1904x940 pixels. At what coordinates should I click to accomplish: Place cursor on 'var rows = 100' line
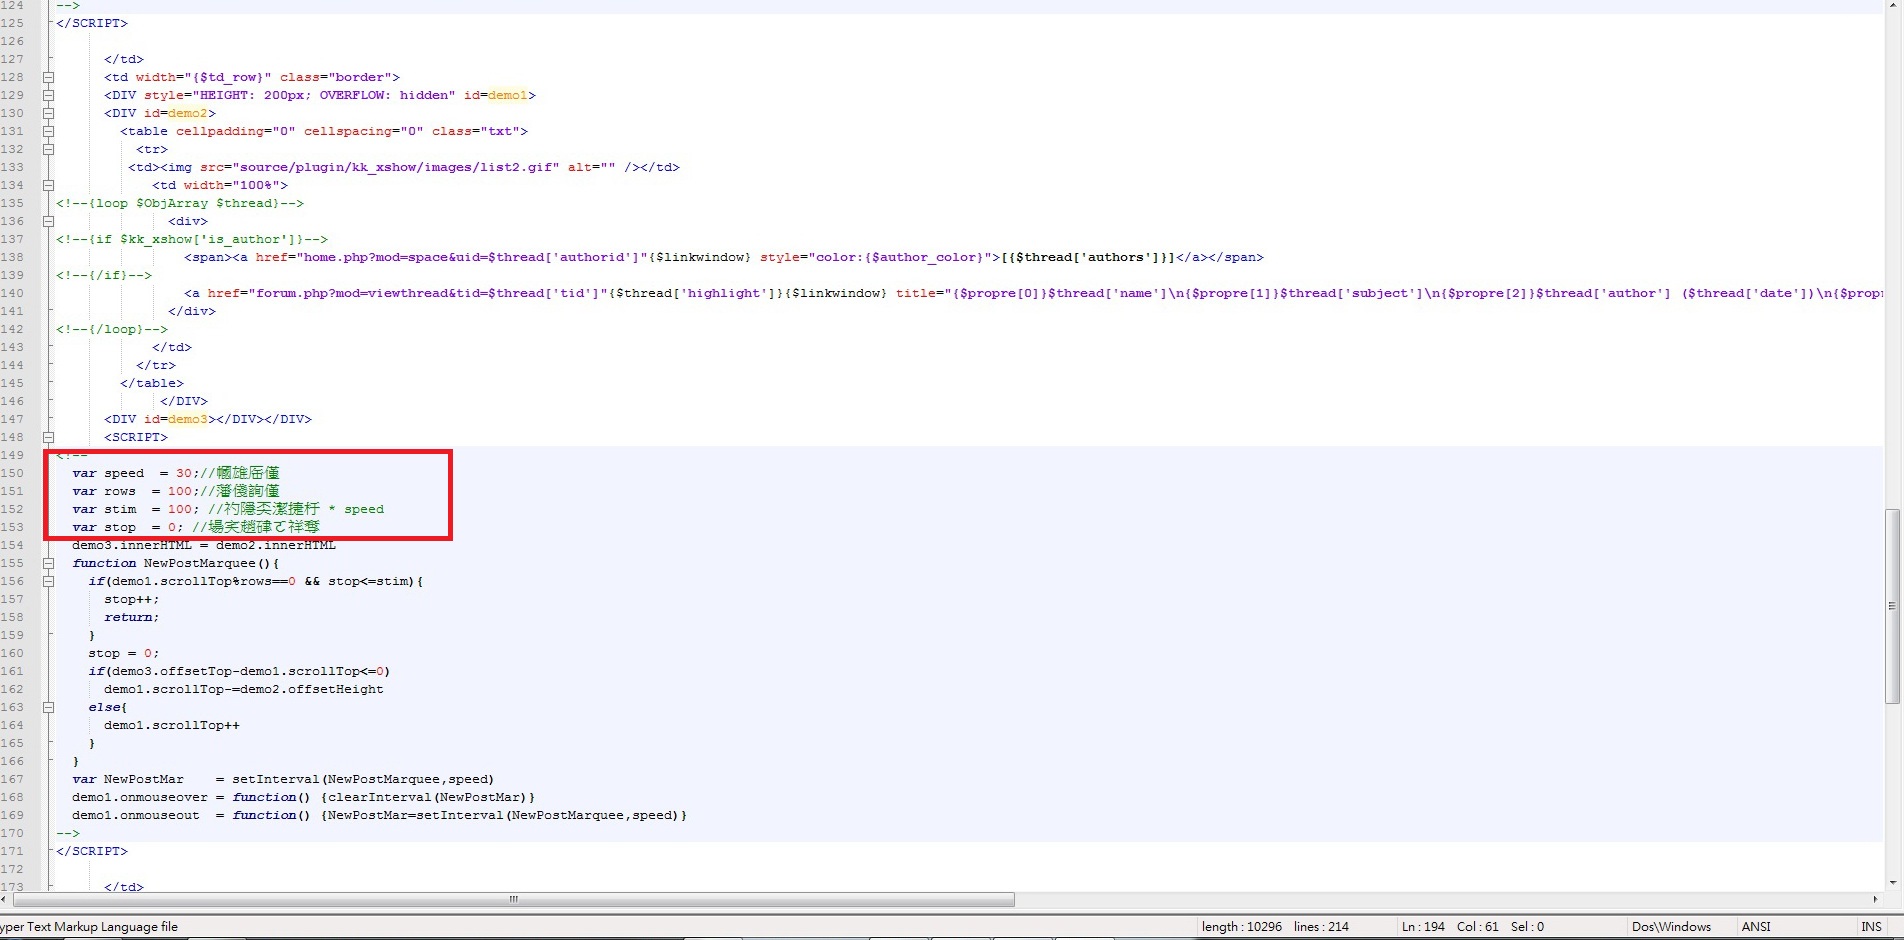point(176,491)
